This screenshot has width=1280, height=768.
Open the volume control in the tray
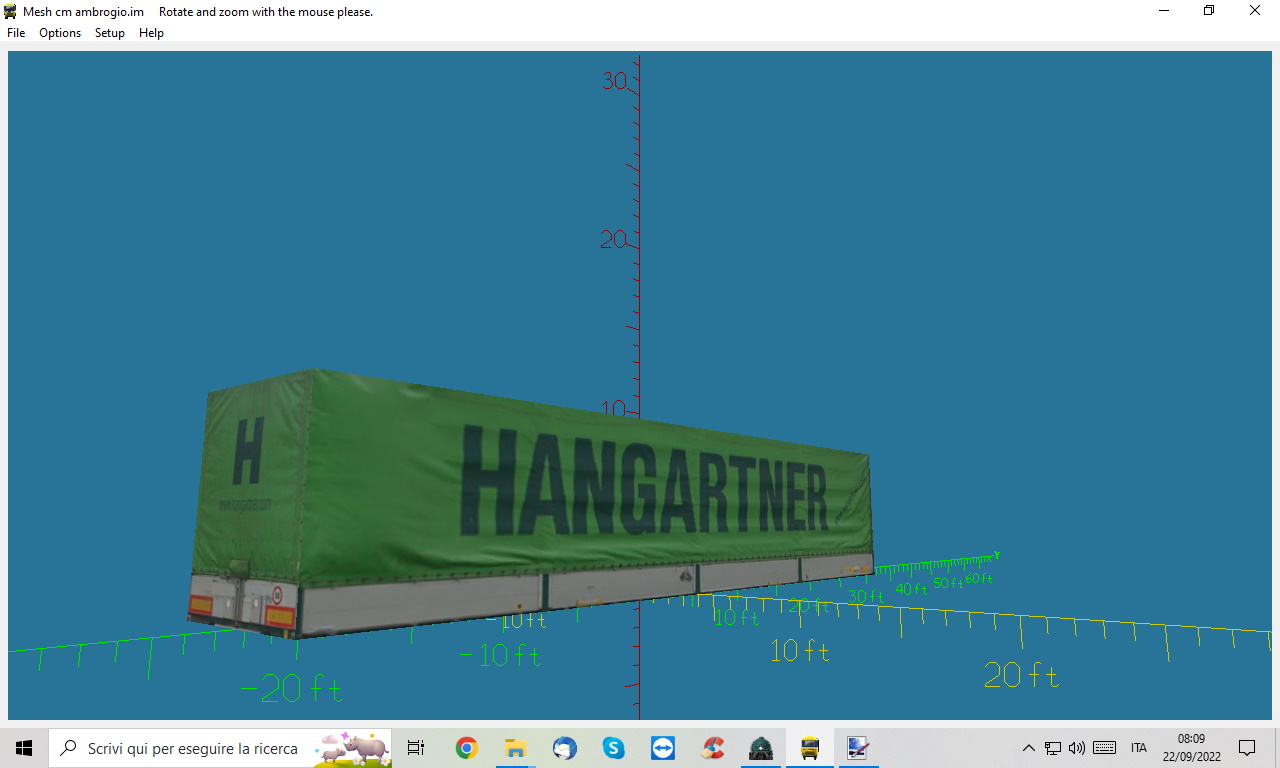click(x=1077, y=748)
